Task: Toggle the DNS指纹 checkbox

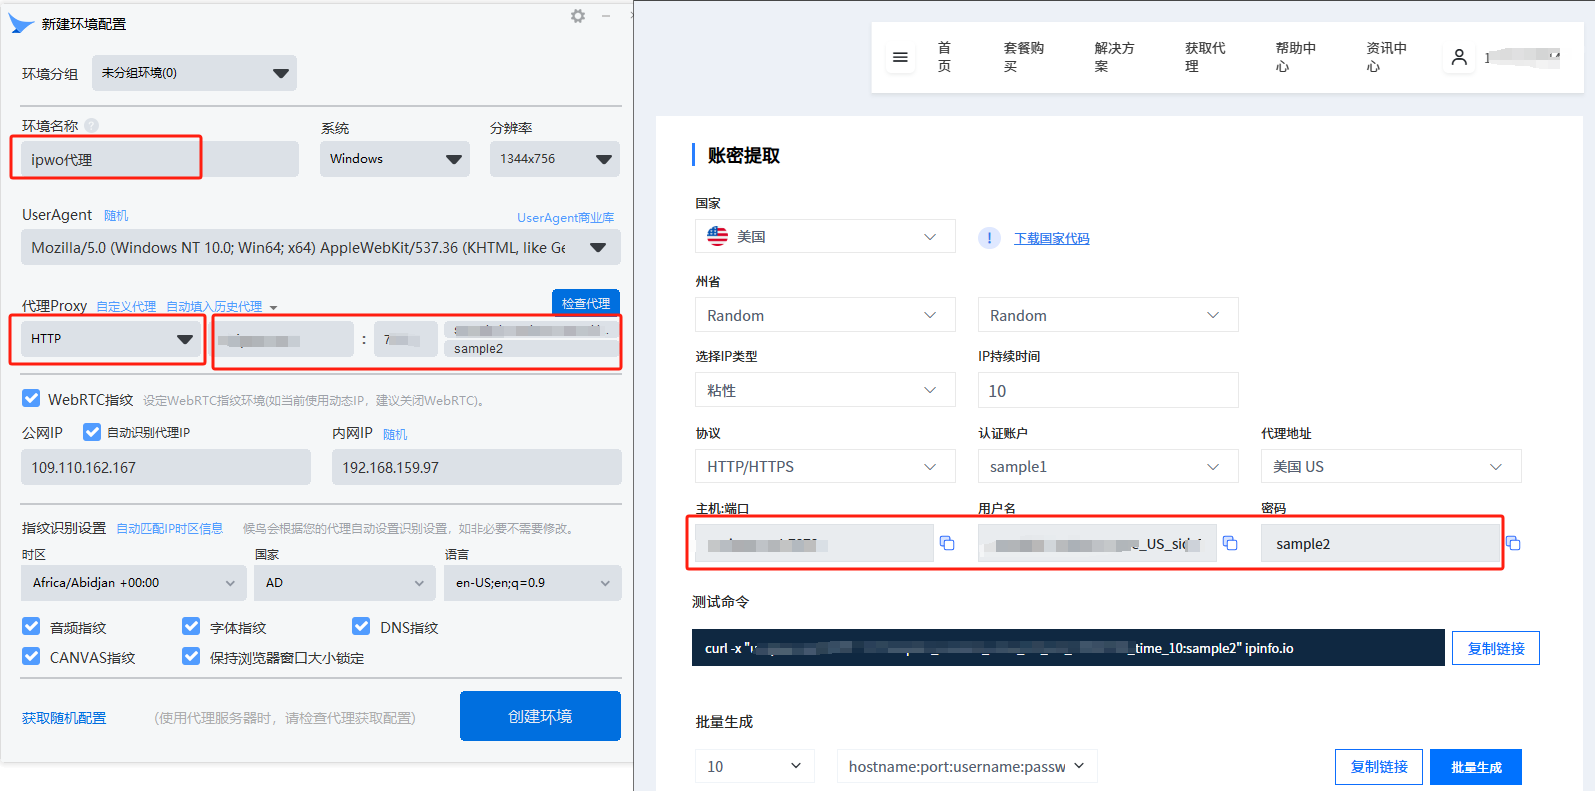Action: [361, 627]
